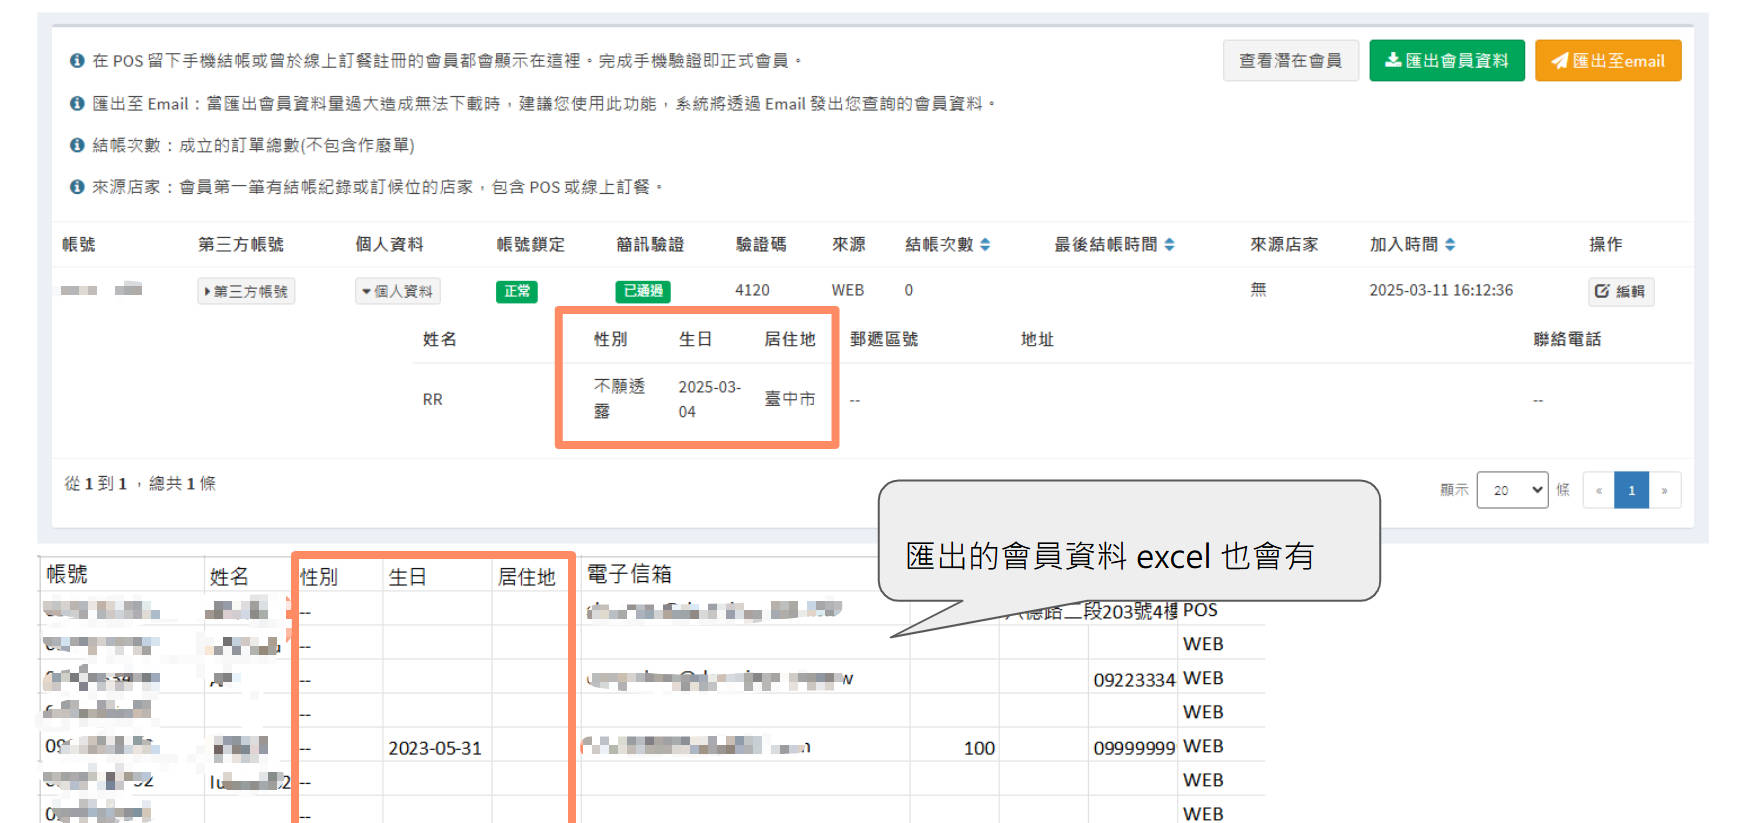The width and height of the screenshot is (1760, 823).
Task: Open the rows-per-page dropdown showing 20
Action: 1511,490
